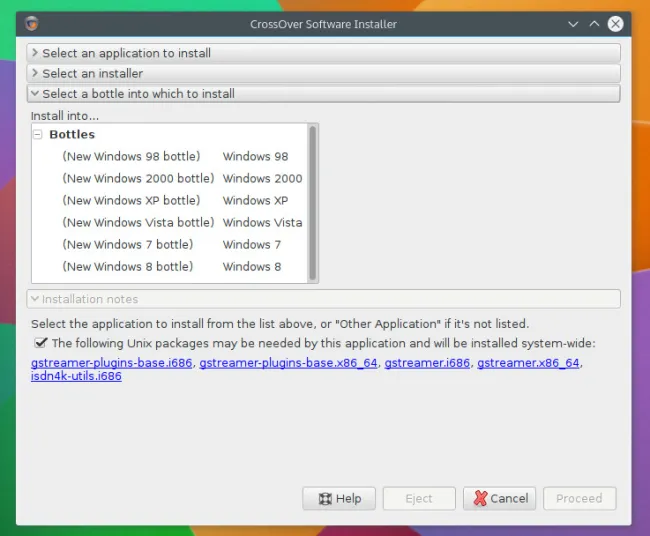The height and width of the screenshot is (536, 650).
Task: Click the 'Windows Vista' type cell
Action: point(262,222)
